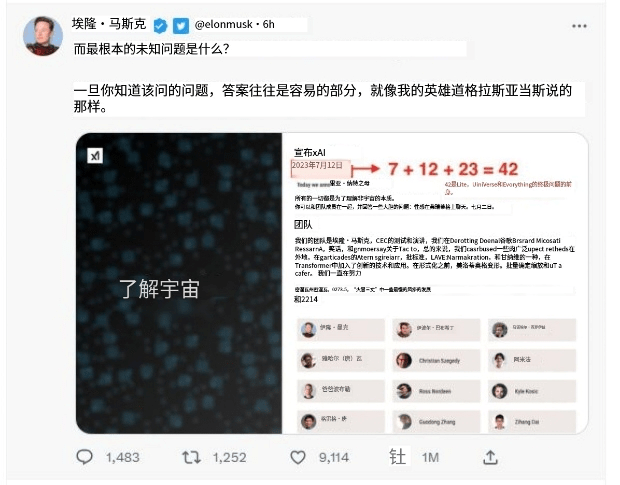
Task: Click the 埃隆·马斯克 display name
Action: [109, 24]
